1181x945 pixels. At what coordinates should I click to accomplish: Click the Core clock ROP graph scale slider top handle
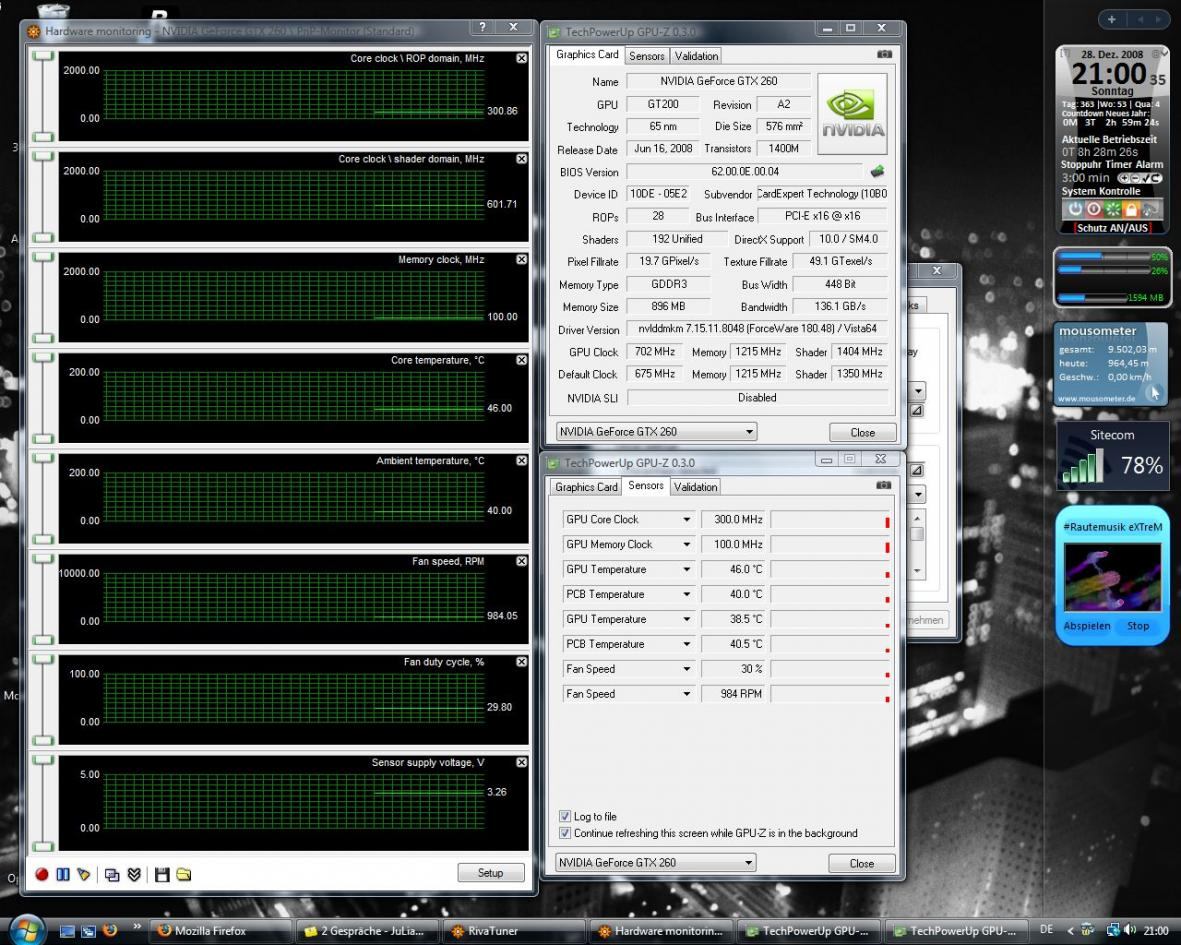point(44,56)
